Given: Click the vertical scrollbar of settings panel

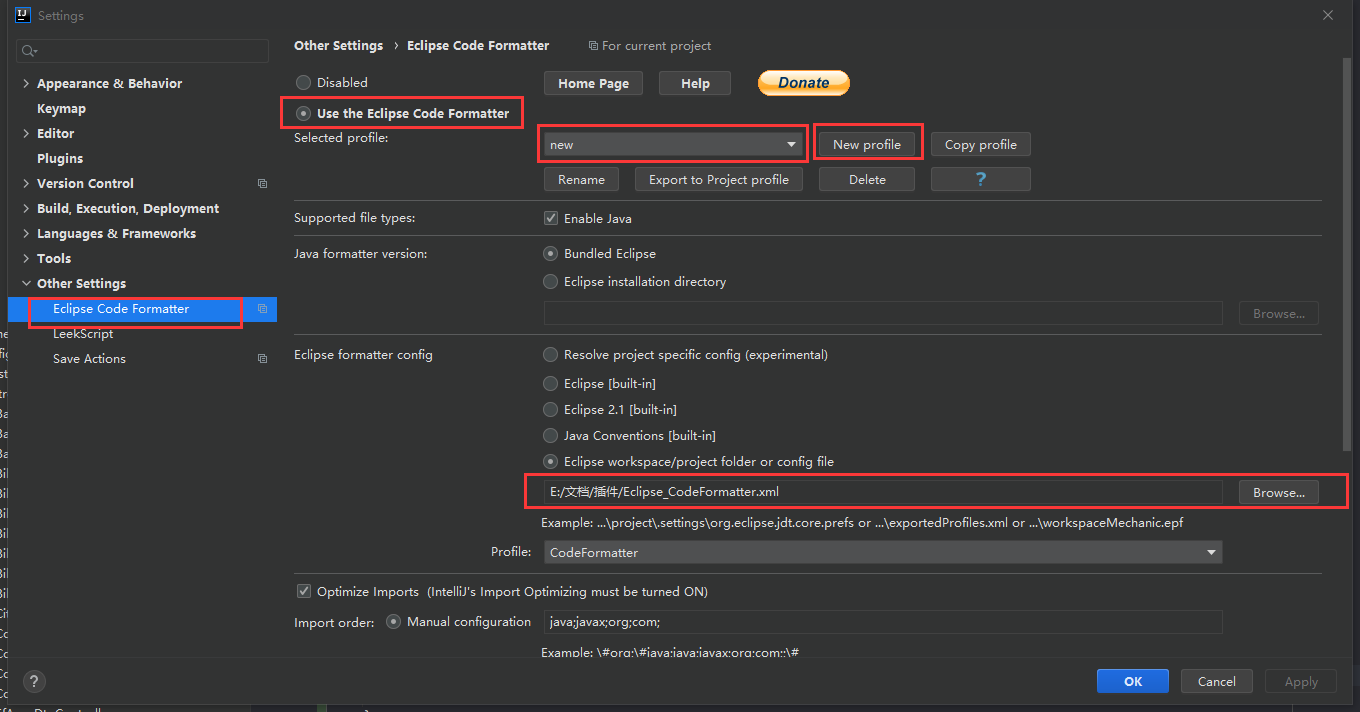Looking at the screenshot, I should pos(1347,255).
